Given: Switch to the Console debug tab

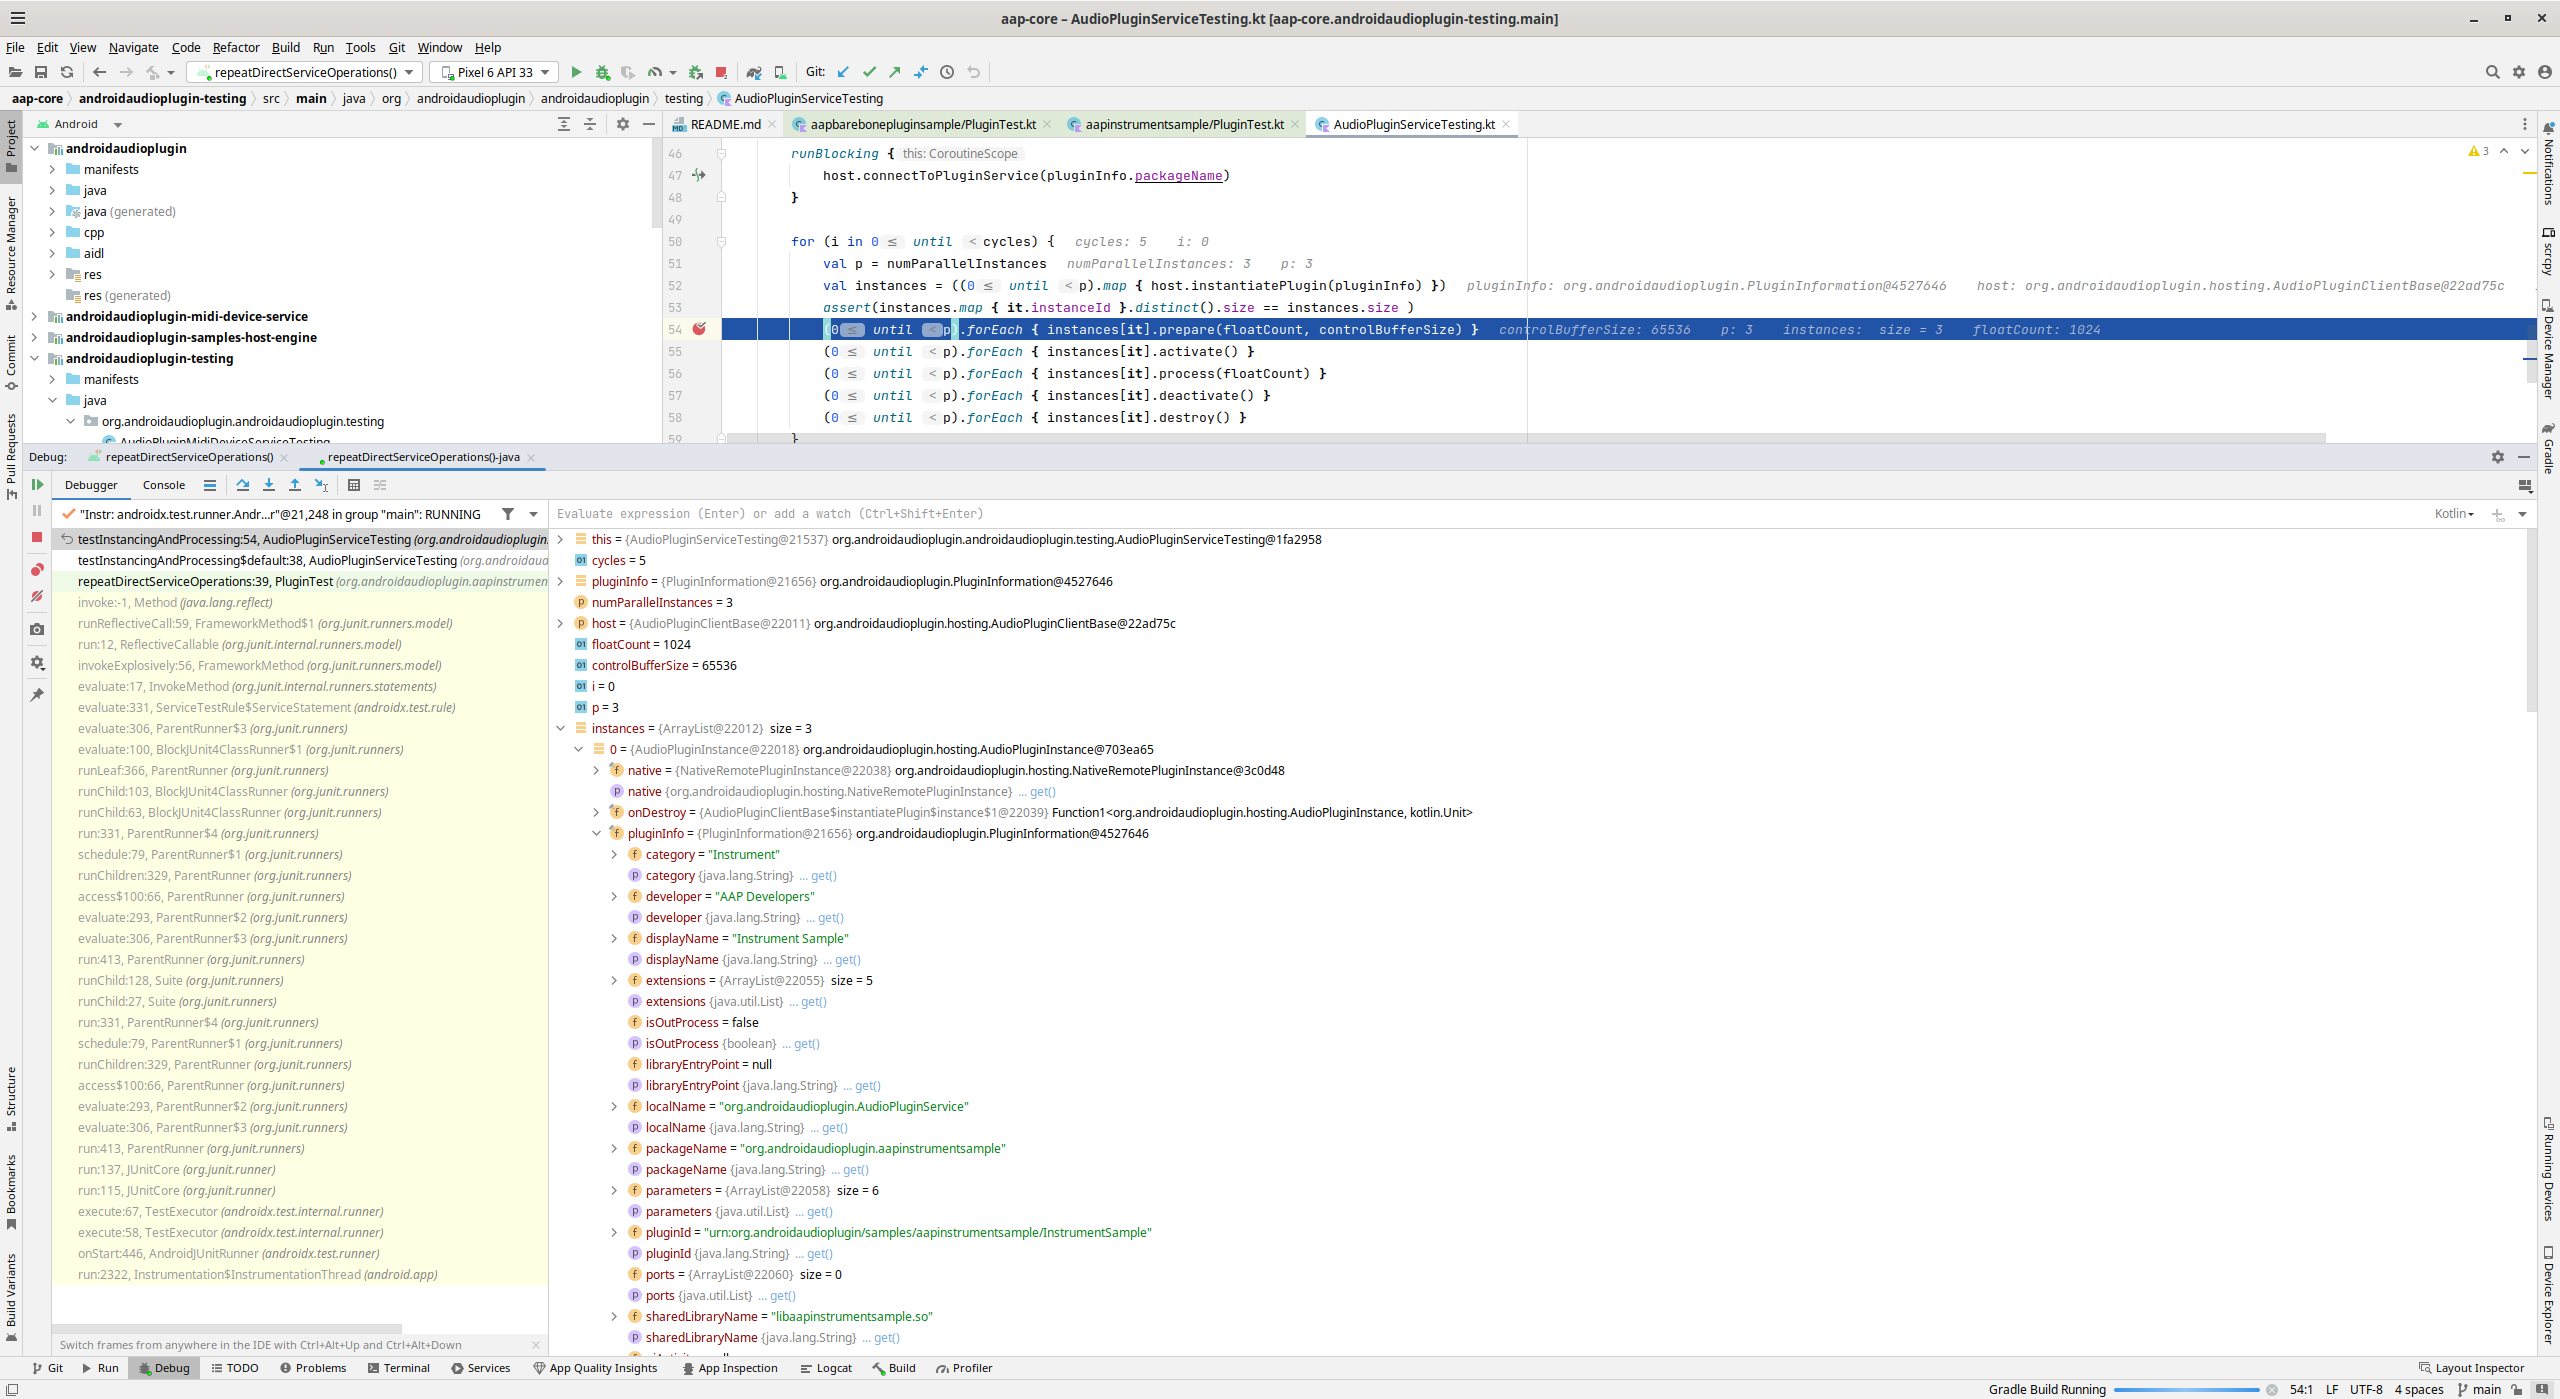Looking at the screenshot, I should pos(164,485).
